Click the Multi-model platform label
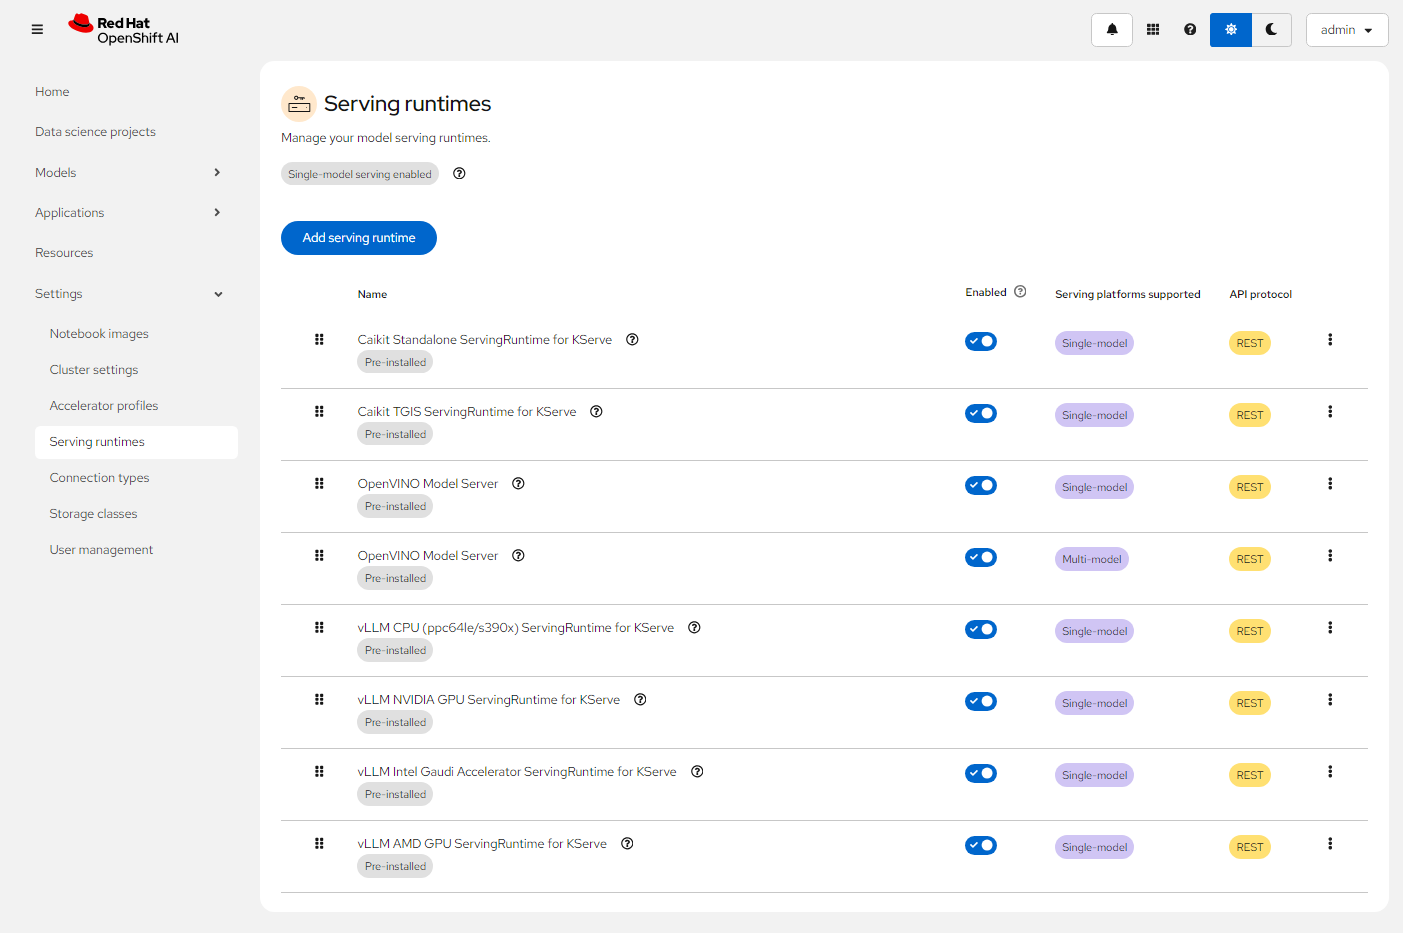This screenshot has height=933, width=1403. (1092, 559)
